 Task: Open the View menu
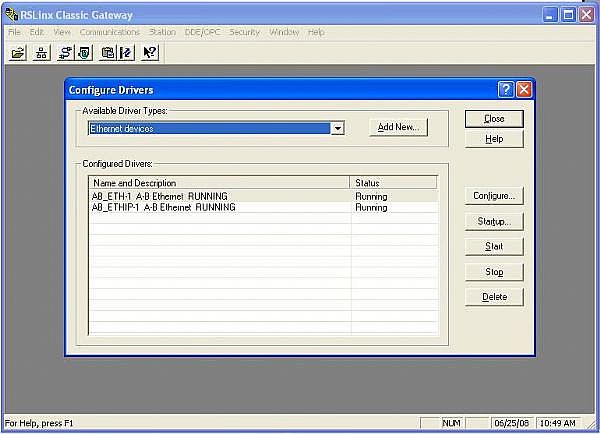62,32
